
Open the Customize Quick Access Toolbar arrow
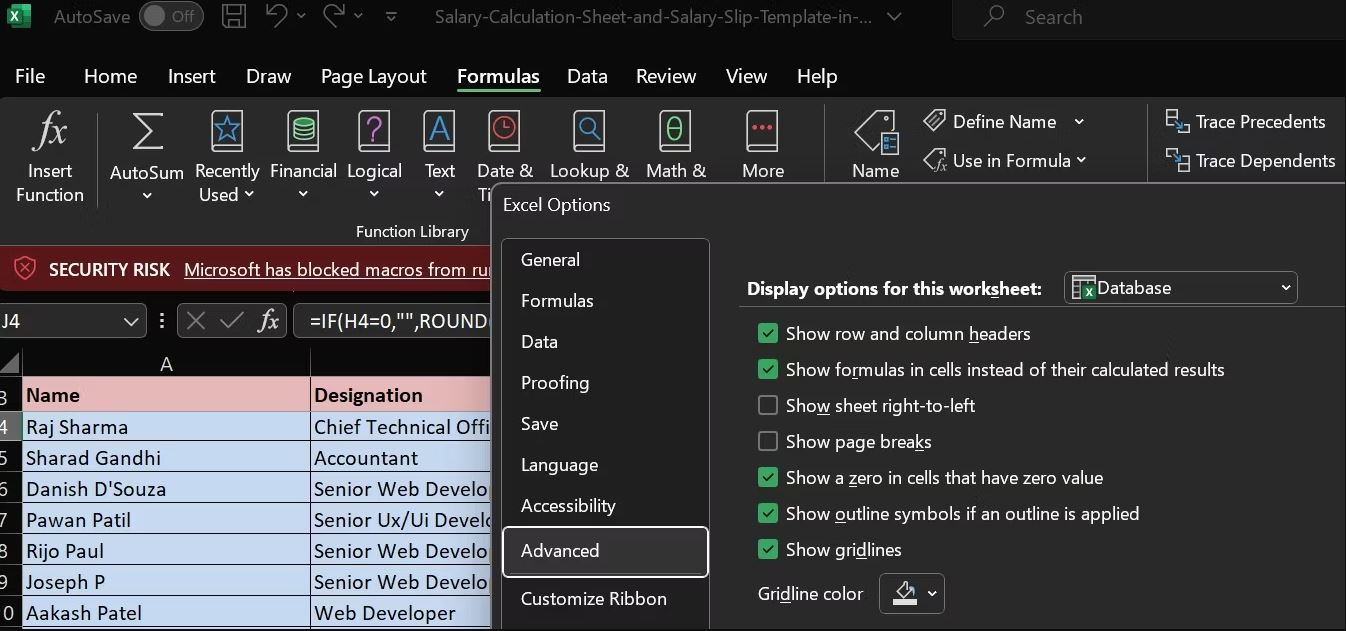pyautogui.click(x=391, y=17)
